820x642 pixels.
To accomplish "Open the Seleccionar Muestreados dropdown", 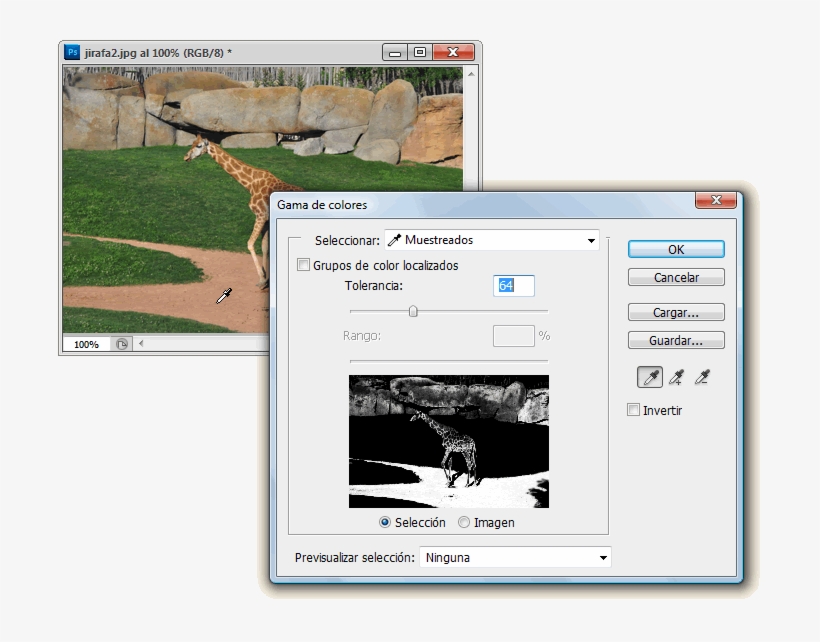I will (x=491, y=240).
